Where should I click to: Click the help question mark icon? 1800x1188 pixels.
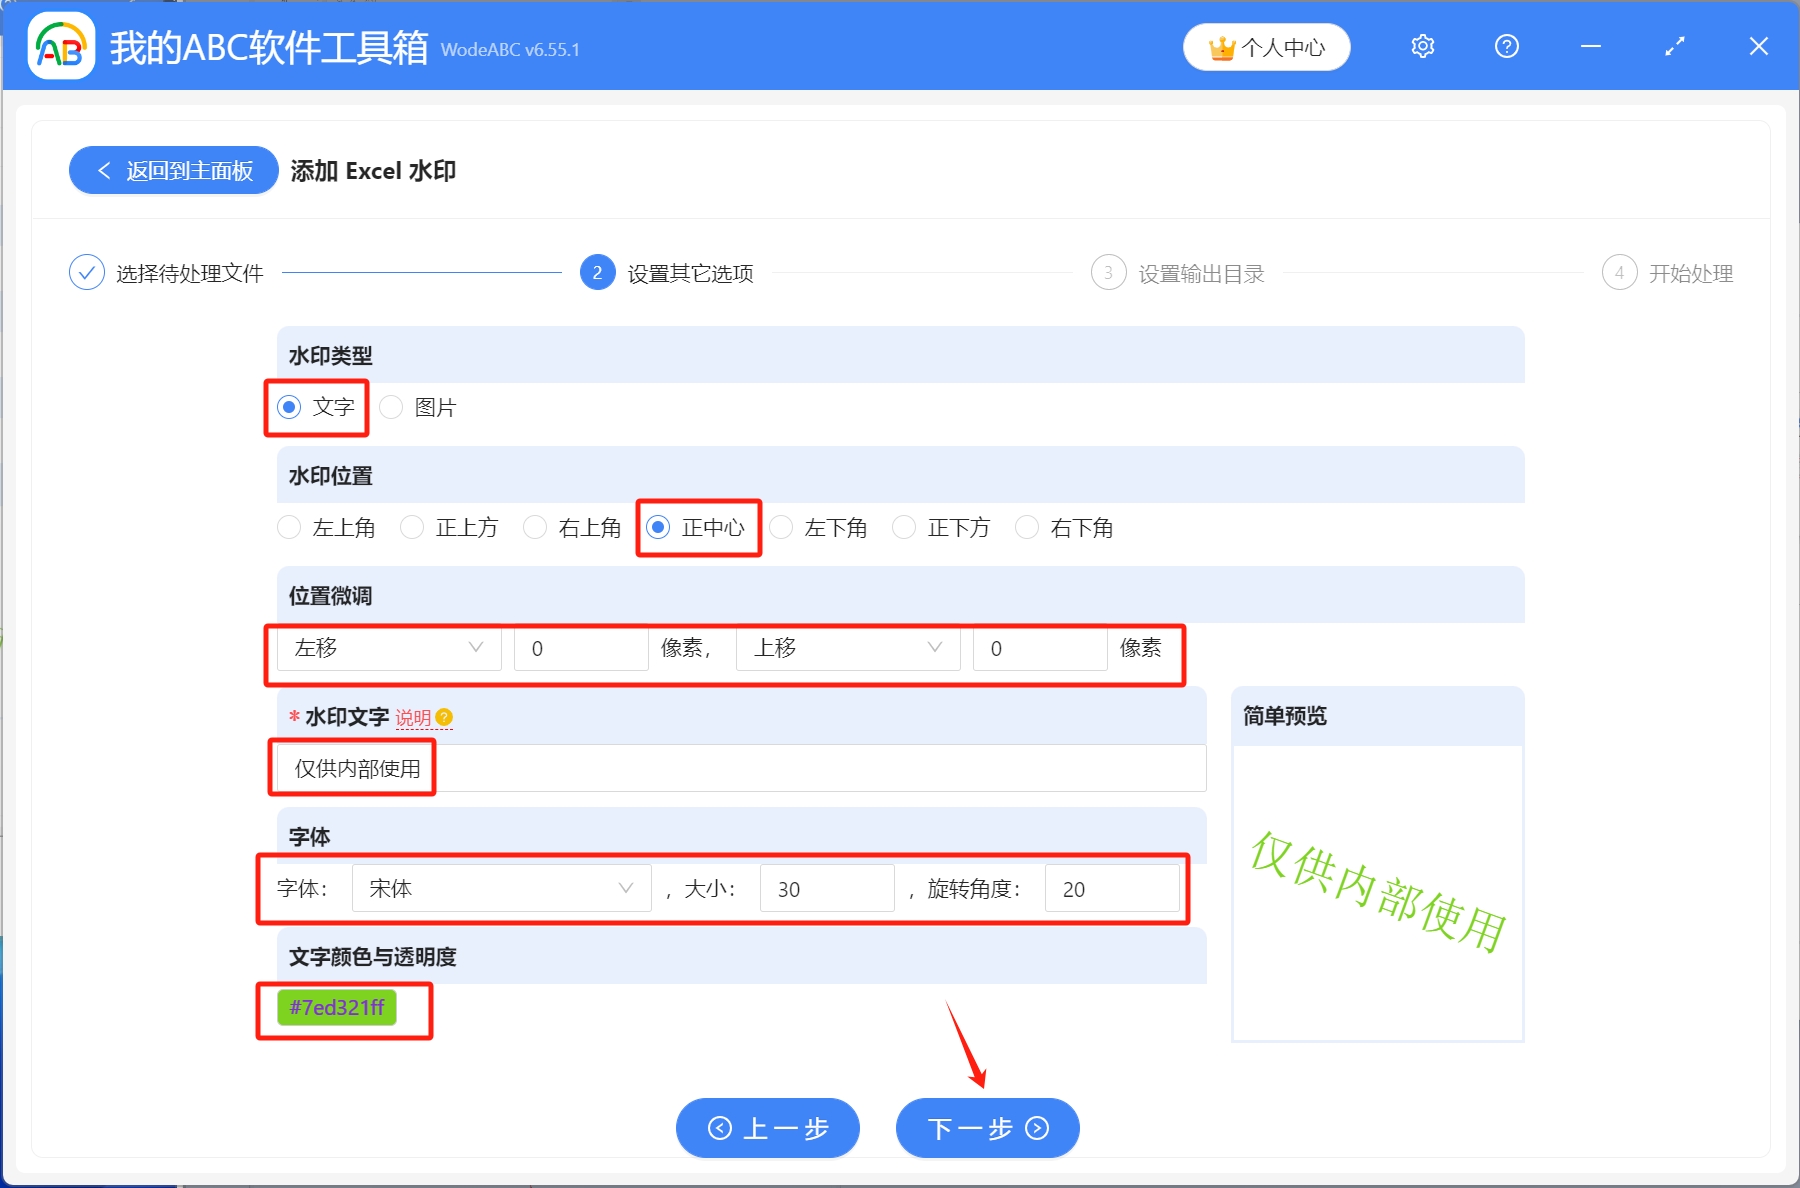pos(1506,46)
